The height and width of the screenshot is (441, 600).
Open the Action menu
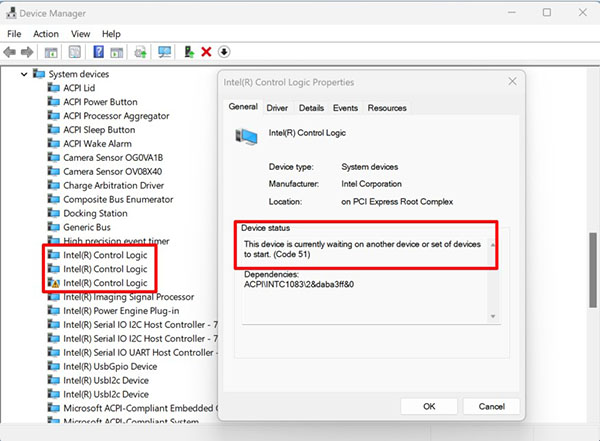(x=46, y=34)
